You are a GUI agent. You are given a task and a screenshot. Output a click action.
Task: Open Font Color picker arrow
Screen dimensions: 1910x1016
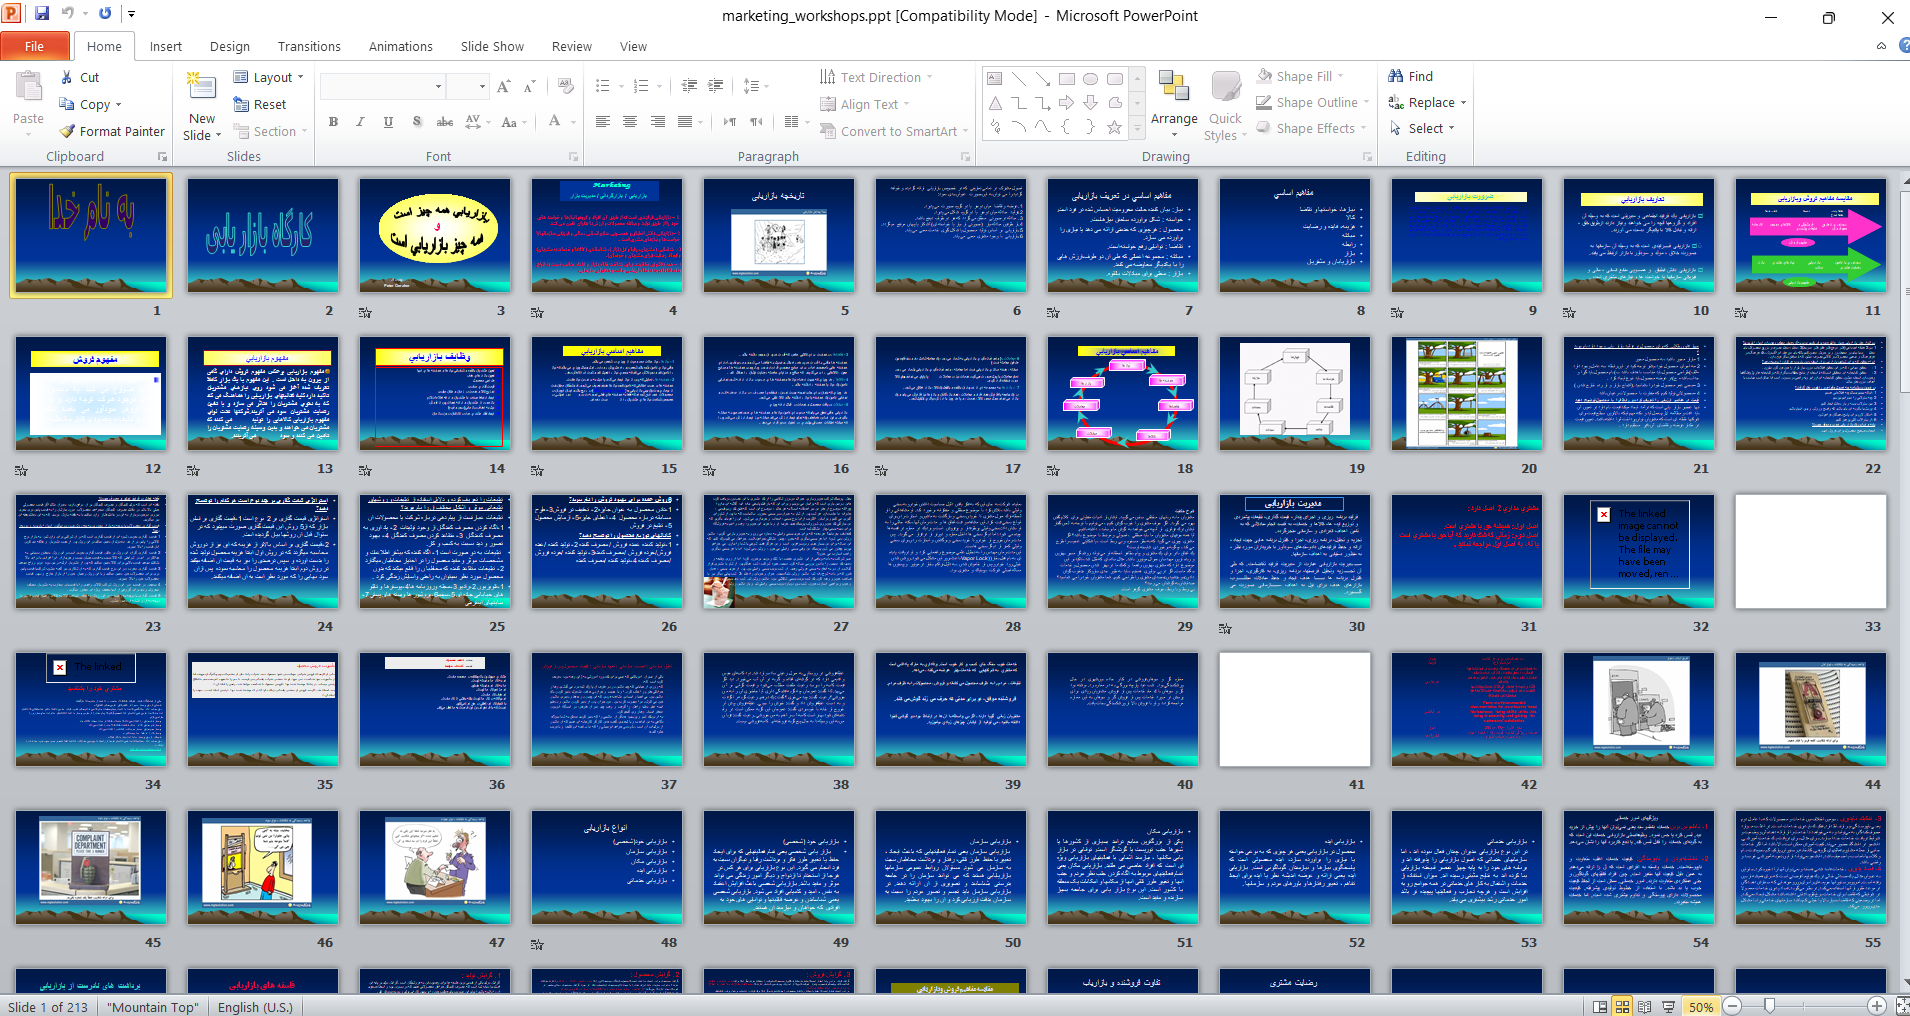[573, 122]
